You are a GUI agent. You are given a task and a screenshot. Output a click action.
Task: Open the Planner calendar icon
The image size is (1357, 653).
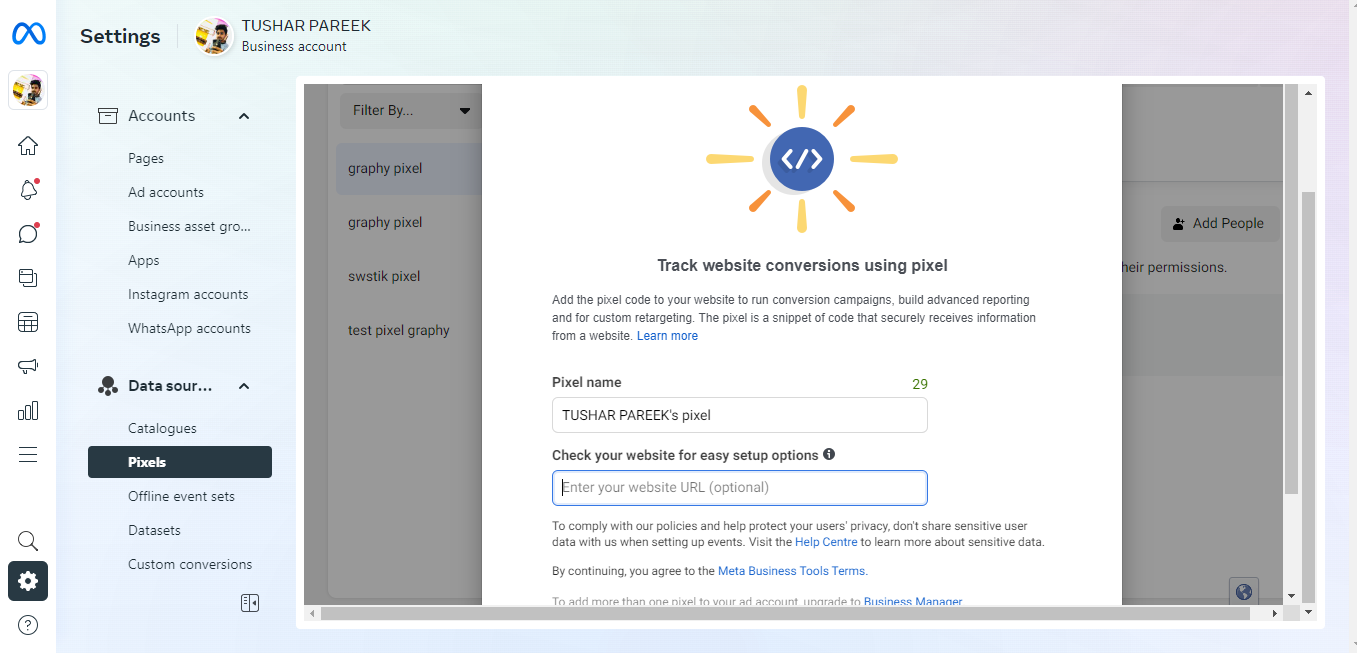(x=27, y=321)
